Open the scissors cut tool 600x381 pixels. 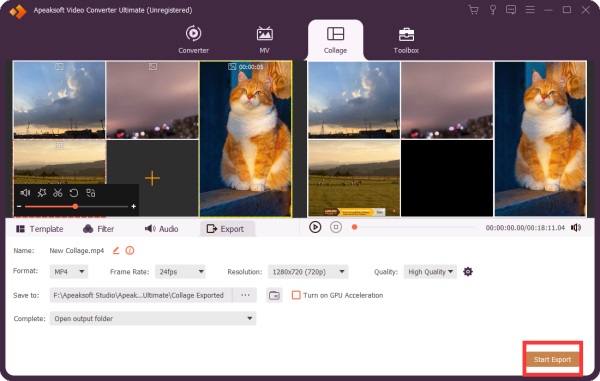(x=57, y=193)
